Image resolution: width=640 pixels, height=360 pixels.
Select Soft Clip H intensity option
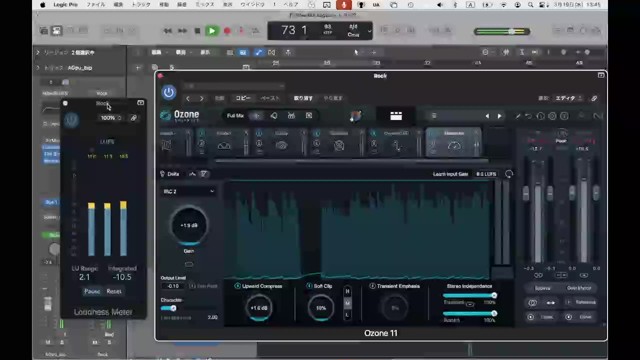click(x=347, y=291)
